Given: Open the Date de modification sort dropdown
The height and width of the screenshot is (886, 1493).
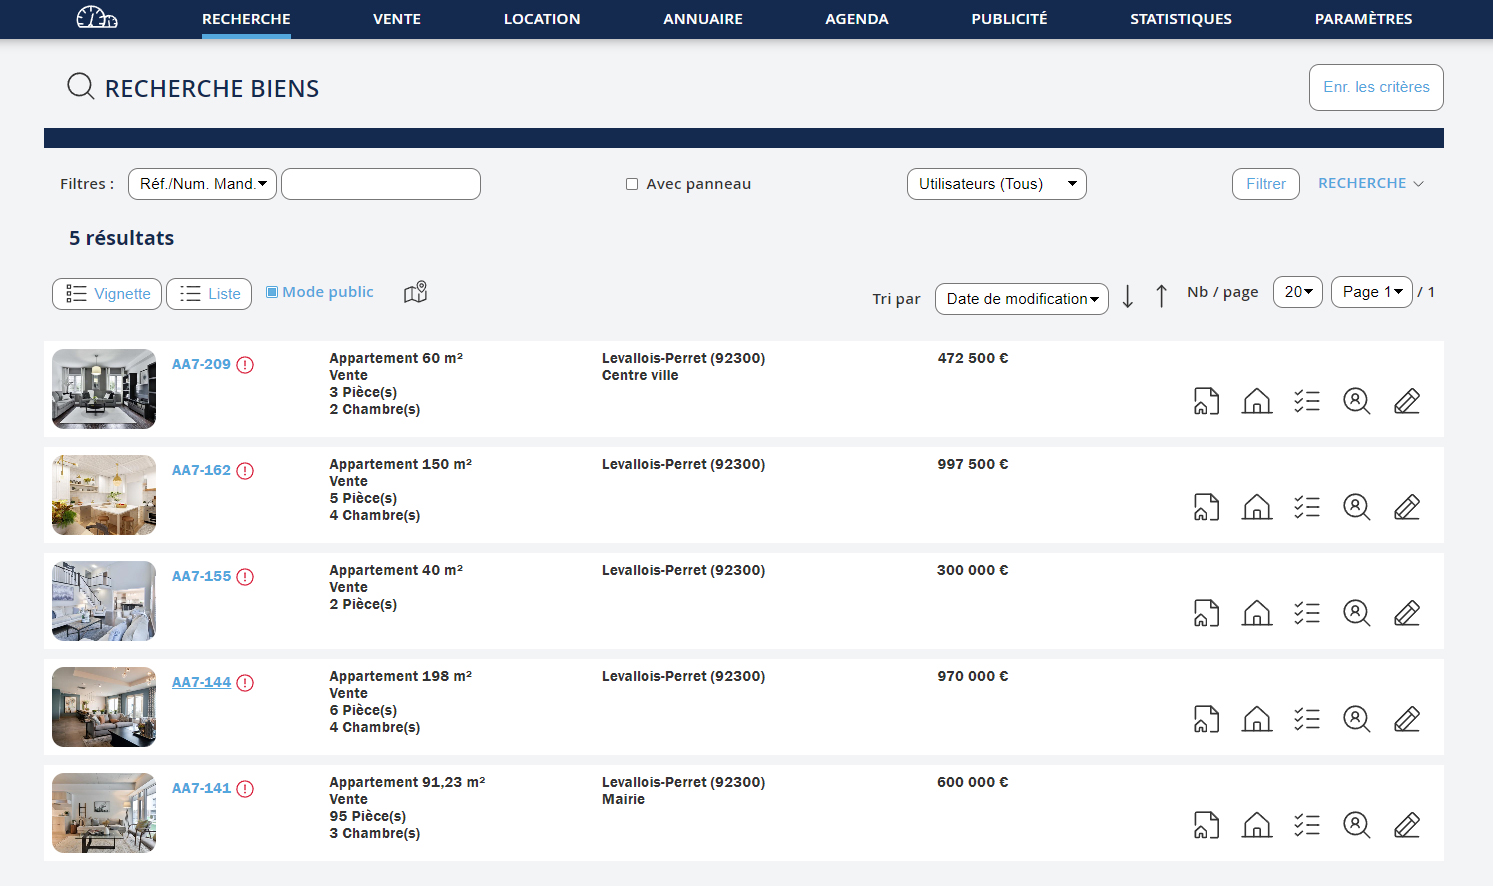Looking at the screenshot, I should coord(1021,299).
